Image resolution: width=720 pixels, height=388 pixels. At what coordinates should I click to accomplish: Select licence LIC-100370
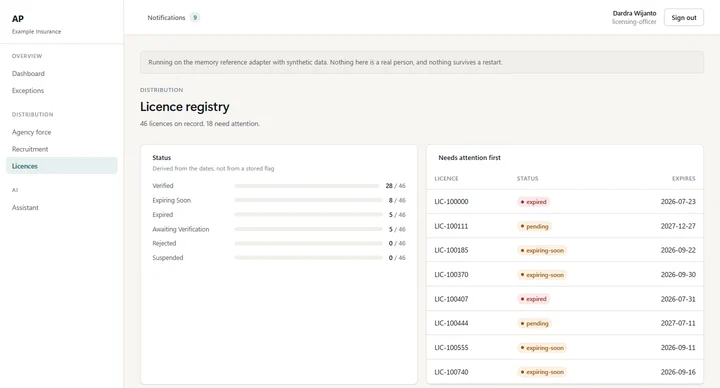click(451, 275)
